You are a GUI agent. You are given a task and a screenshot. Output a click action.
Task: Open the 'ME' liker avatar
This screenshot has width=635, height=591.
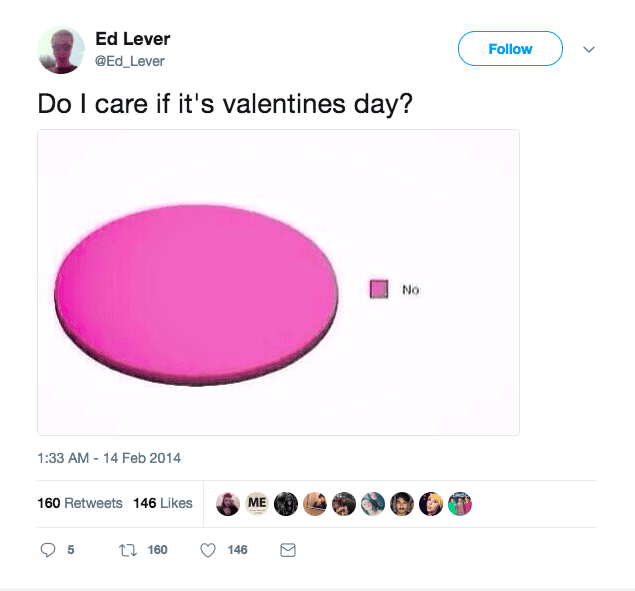[257, 504]
